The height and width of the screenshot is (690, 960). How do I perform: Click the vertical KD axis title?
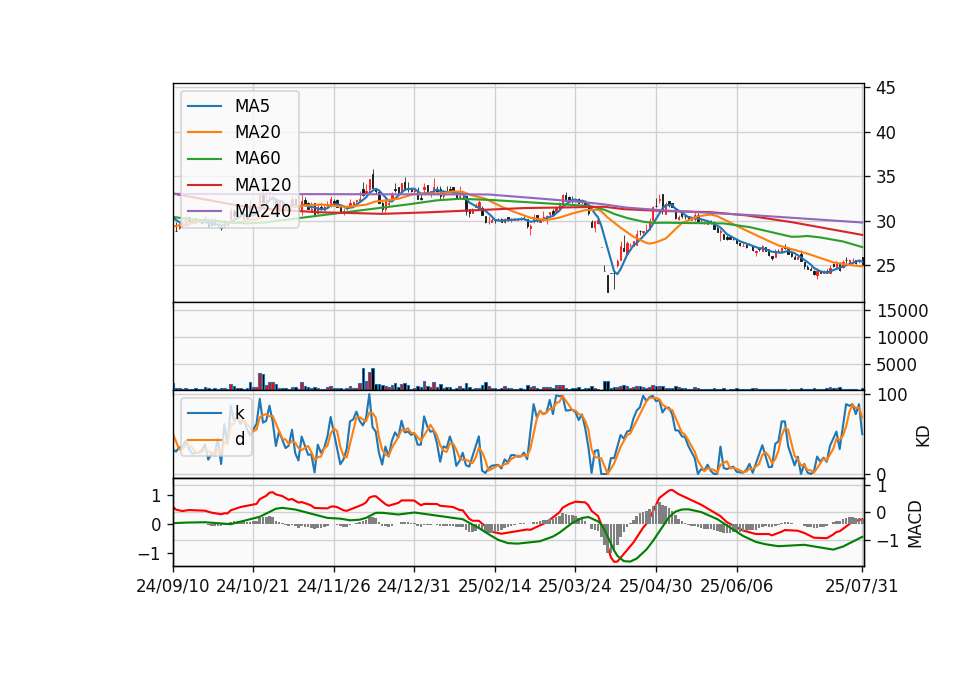click(923, 437)
